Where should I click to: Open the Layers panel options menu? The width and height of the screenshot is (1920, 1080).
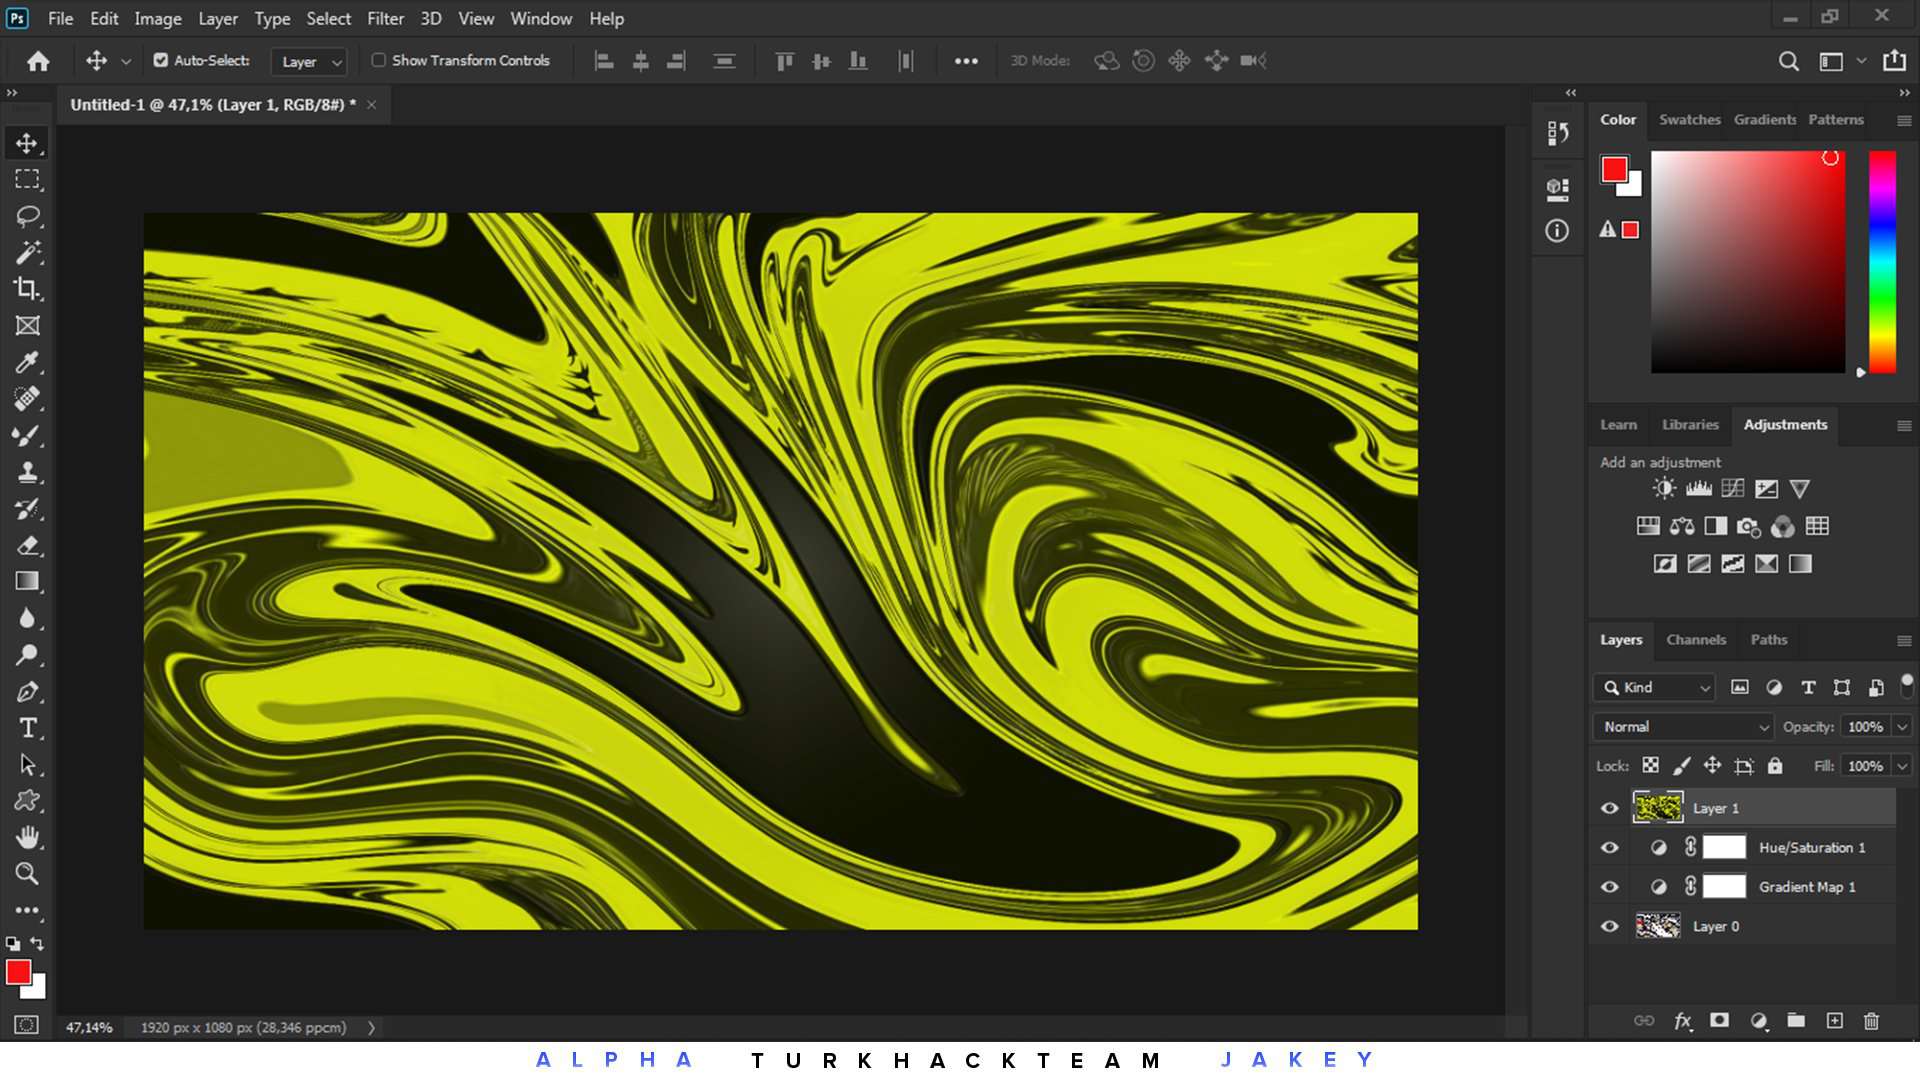click(x=1904, y=640)
